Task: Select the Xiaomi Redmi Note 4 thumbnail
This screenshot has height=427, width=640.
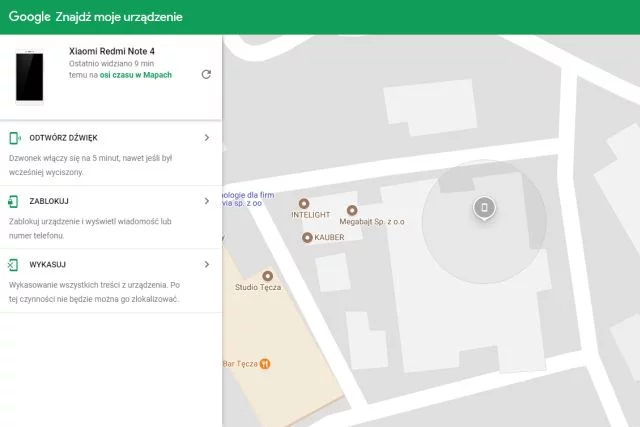Action: (x=29, y=76)
